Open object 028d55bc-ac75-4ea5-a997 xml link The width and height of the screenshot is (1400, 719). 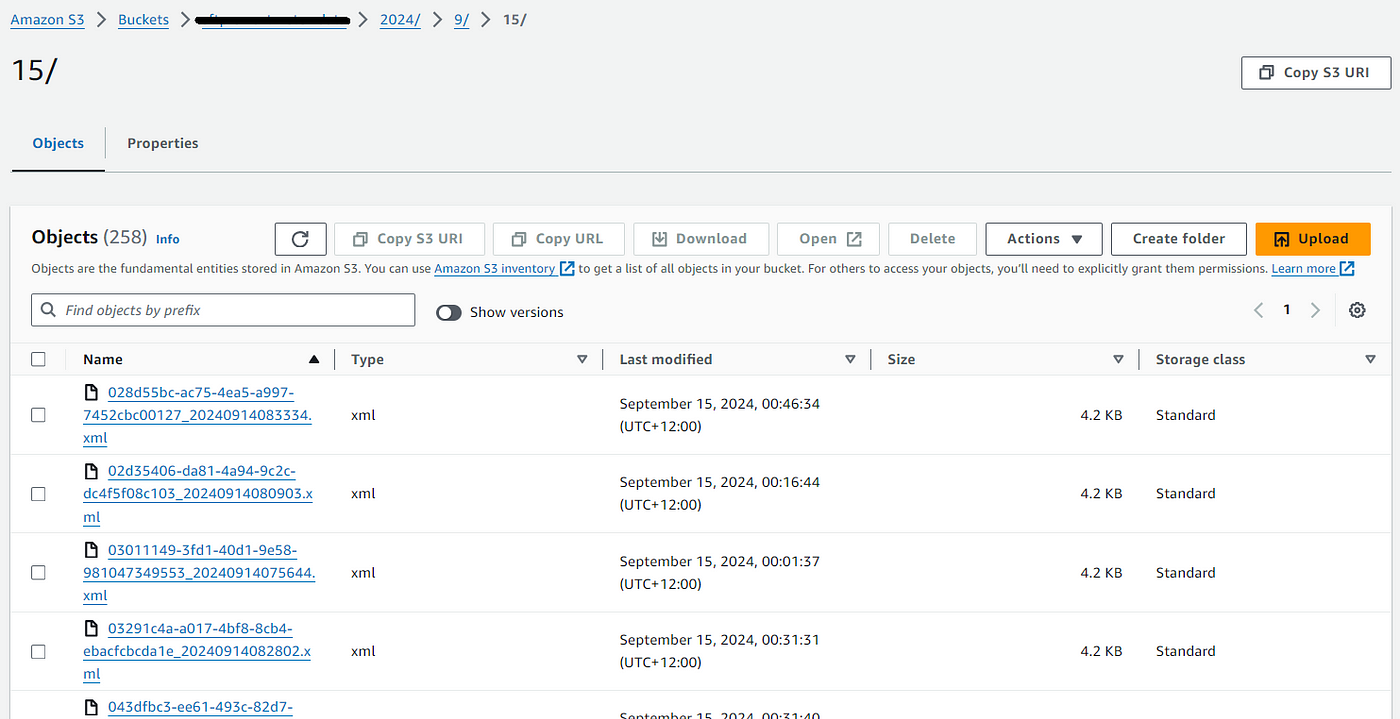197,415
